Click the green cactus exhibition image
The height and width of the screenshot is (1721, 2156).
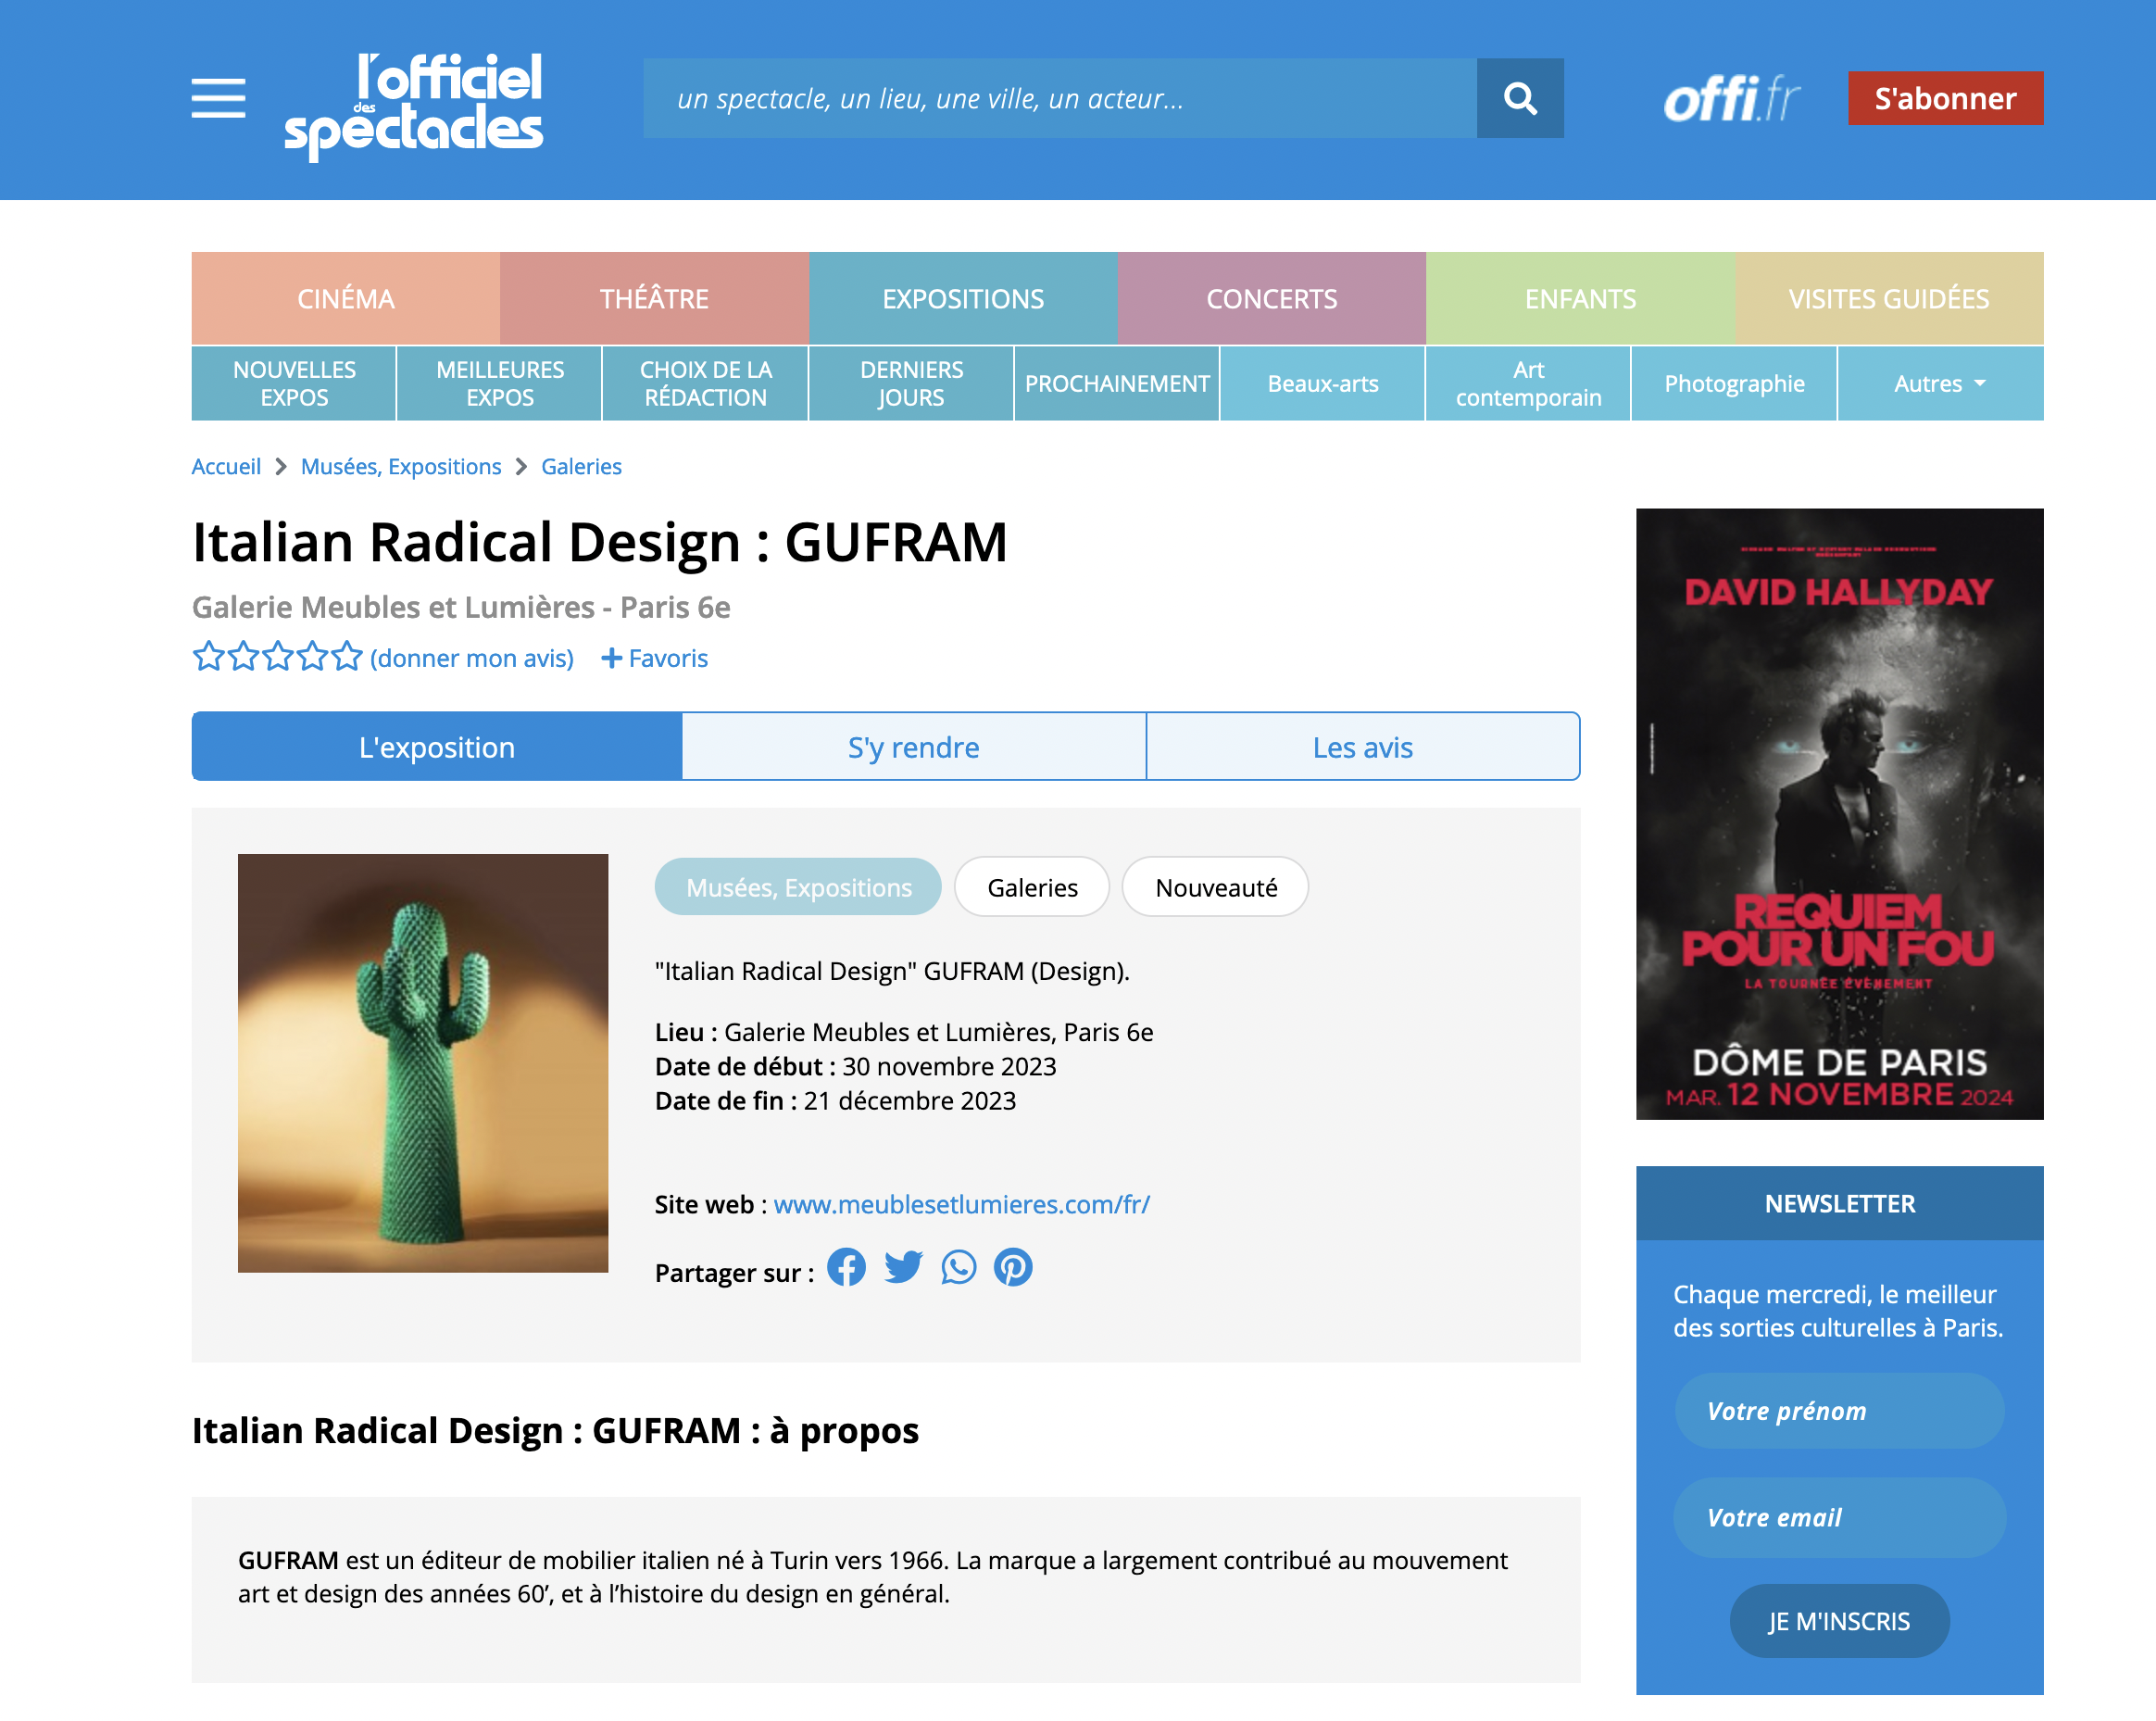(423, 1063)
